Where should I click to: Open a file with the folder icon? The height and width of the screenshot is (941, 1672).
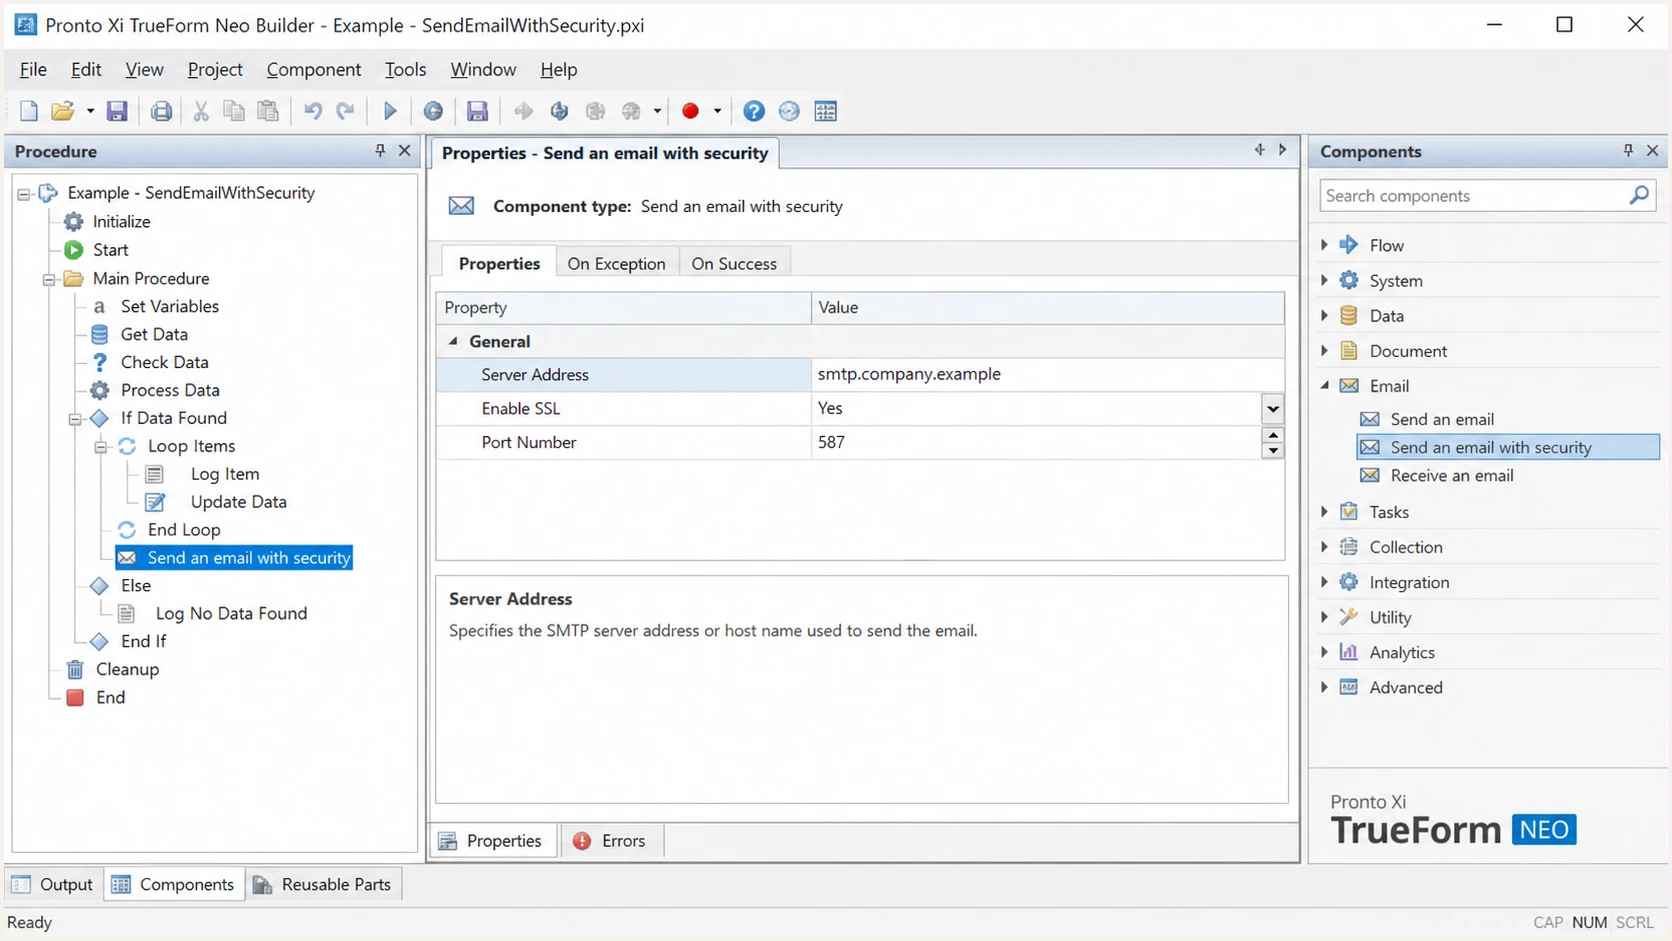[62, 111]
